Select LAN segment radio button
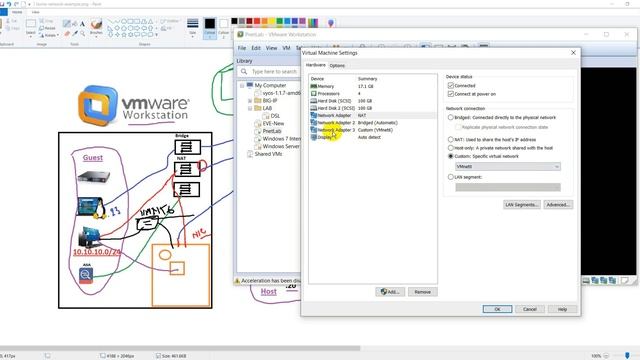This screenshot has height=360, width=640. tap(451, 177)
